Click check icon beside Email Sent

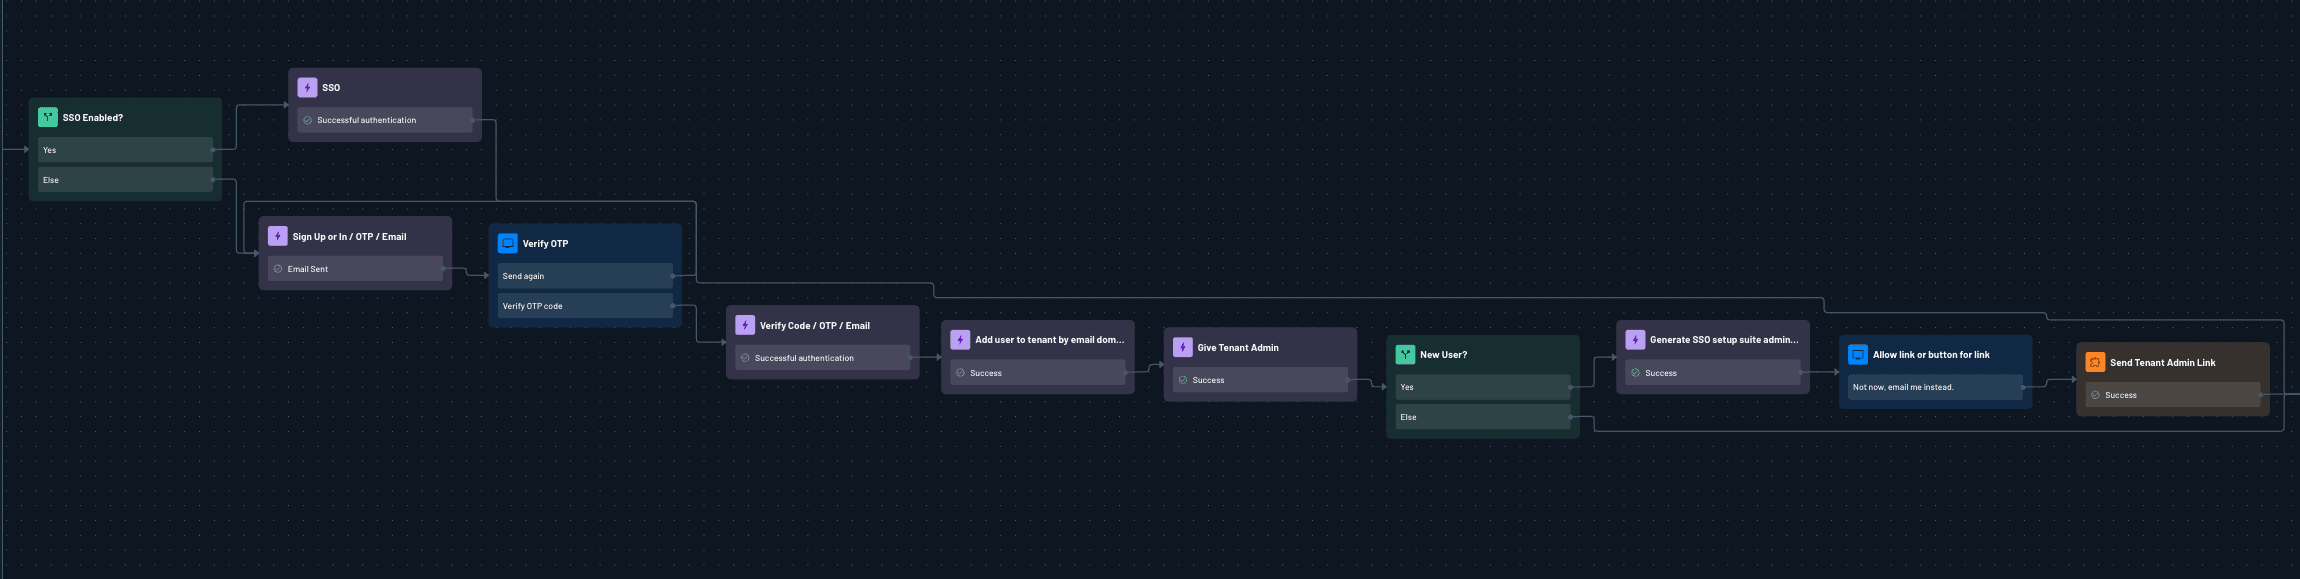(x=278, y=269)
